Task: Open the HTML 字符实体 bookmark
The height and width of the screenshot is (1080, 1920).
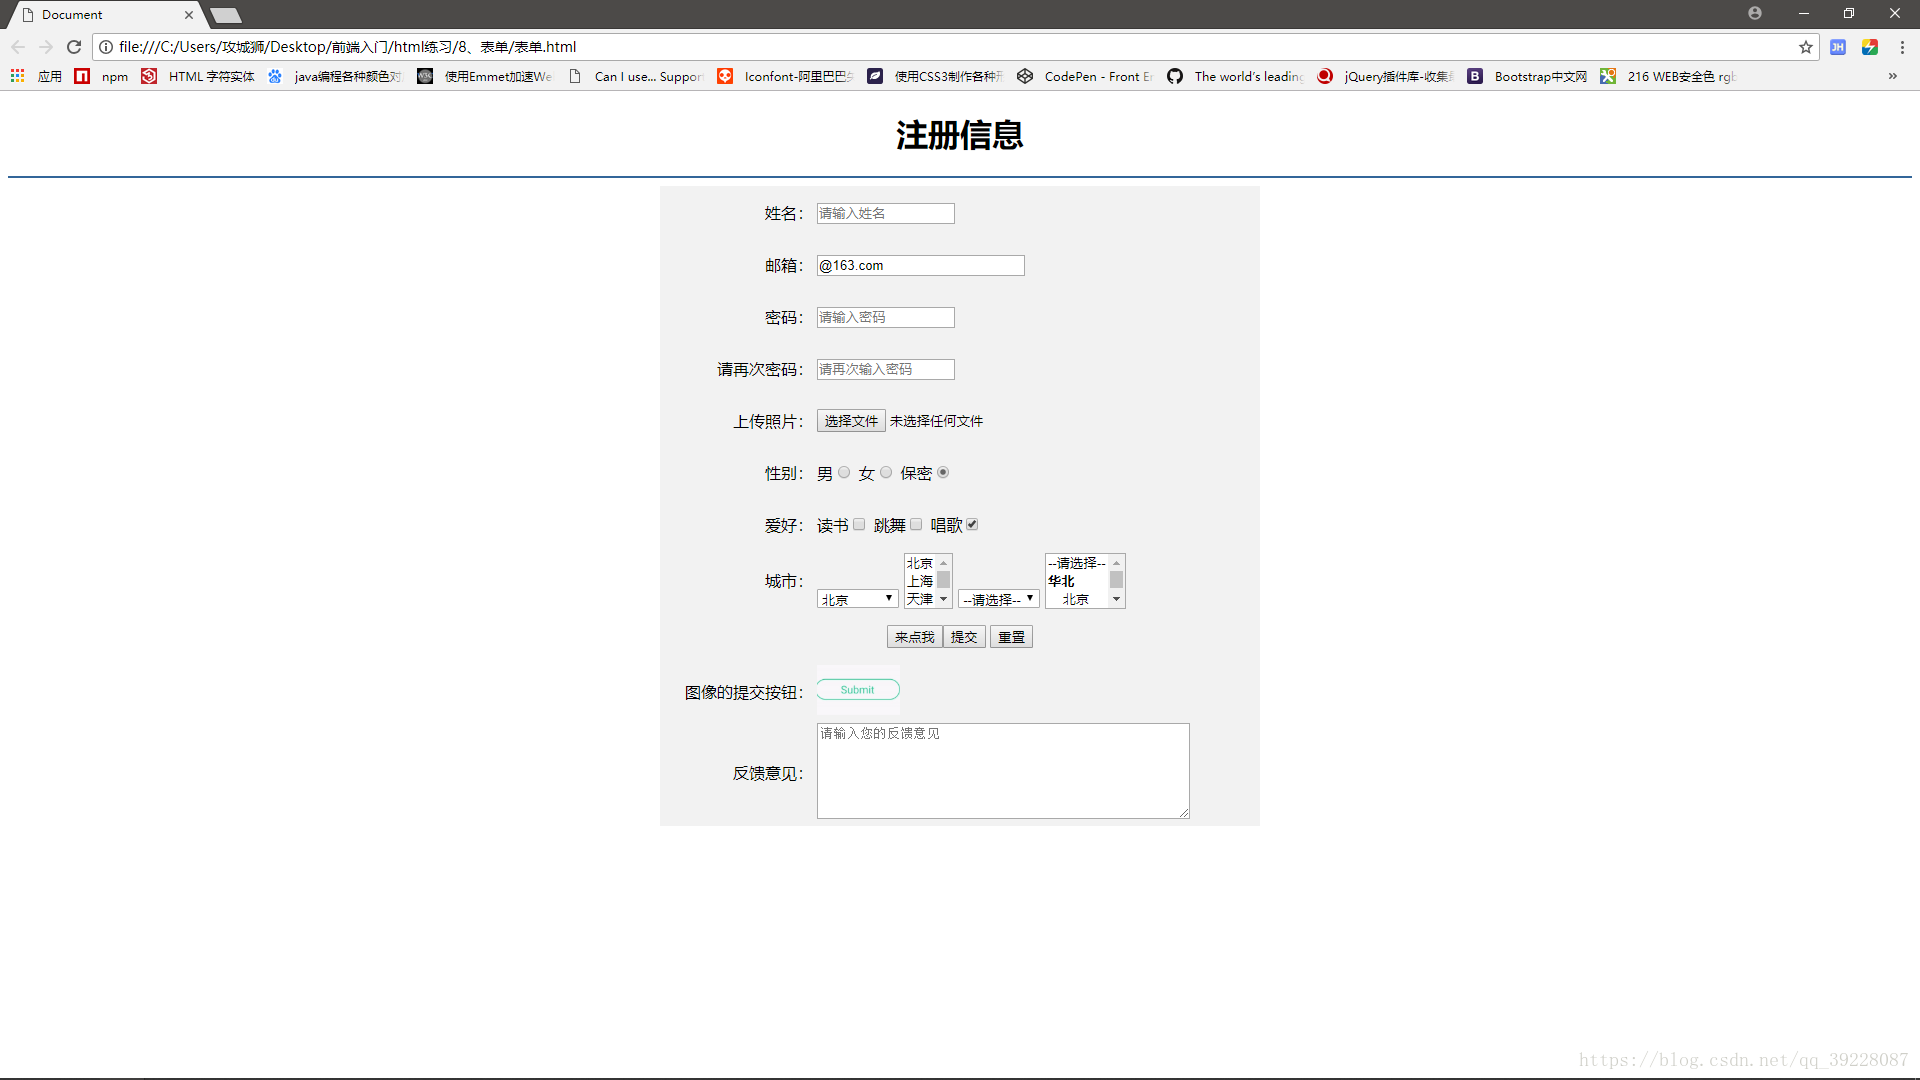Action: coord(198,76)
